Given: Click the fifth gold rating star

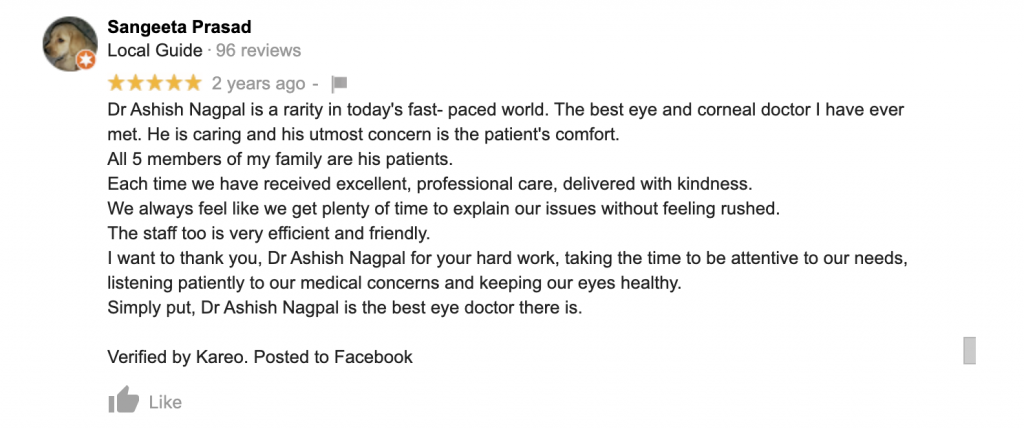Looking at the screenshot, I should tap(192, 83).
